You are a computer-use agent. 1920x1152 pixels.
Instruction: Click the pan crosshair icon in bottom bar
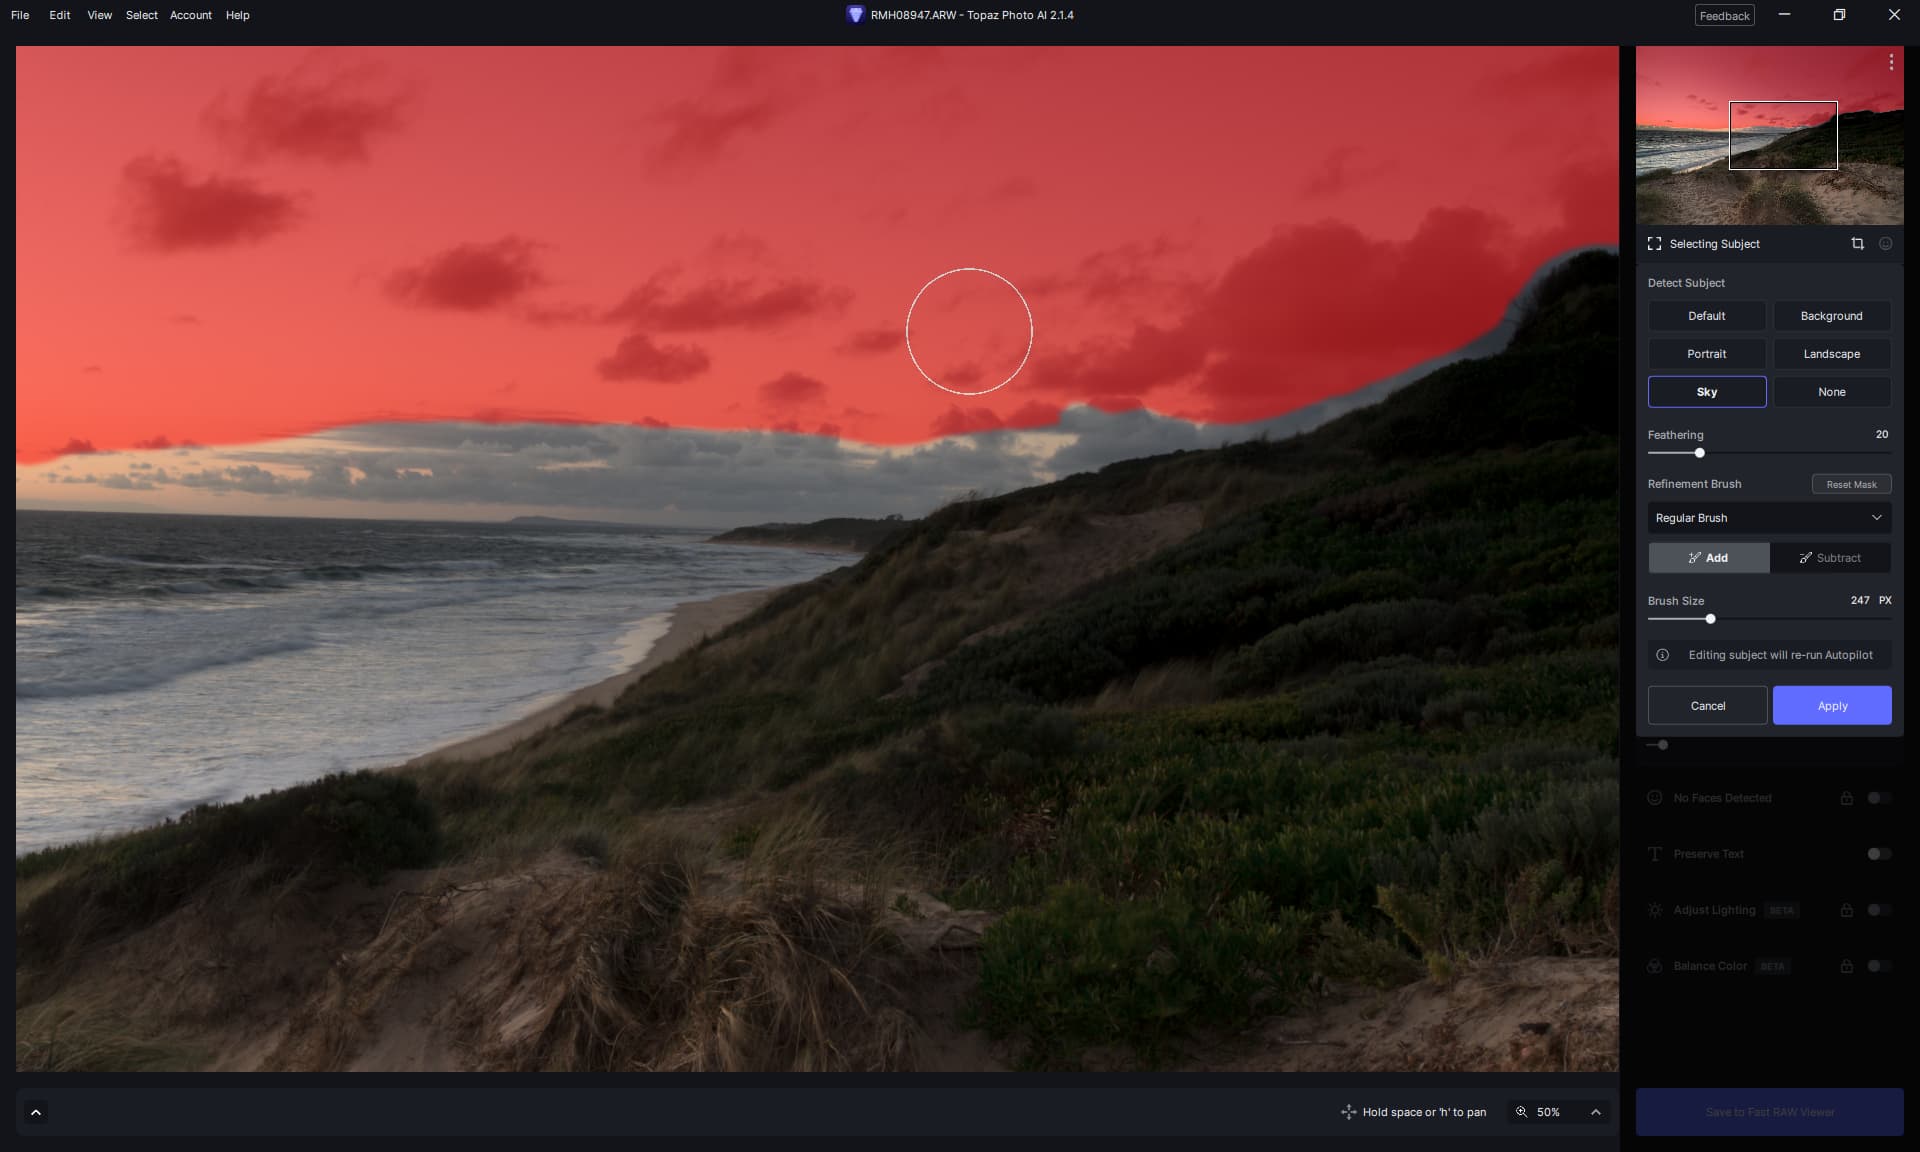1348,1112
